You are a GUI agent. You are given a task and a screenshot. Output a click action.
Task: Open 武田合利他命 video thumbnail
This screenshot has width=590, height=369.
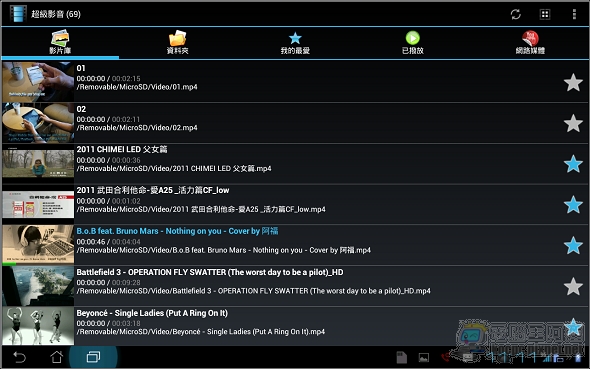(x=38, y=204)
